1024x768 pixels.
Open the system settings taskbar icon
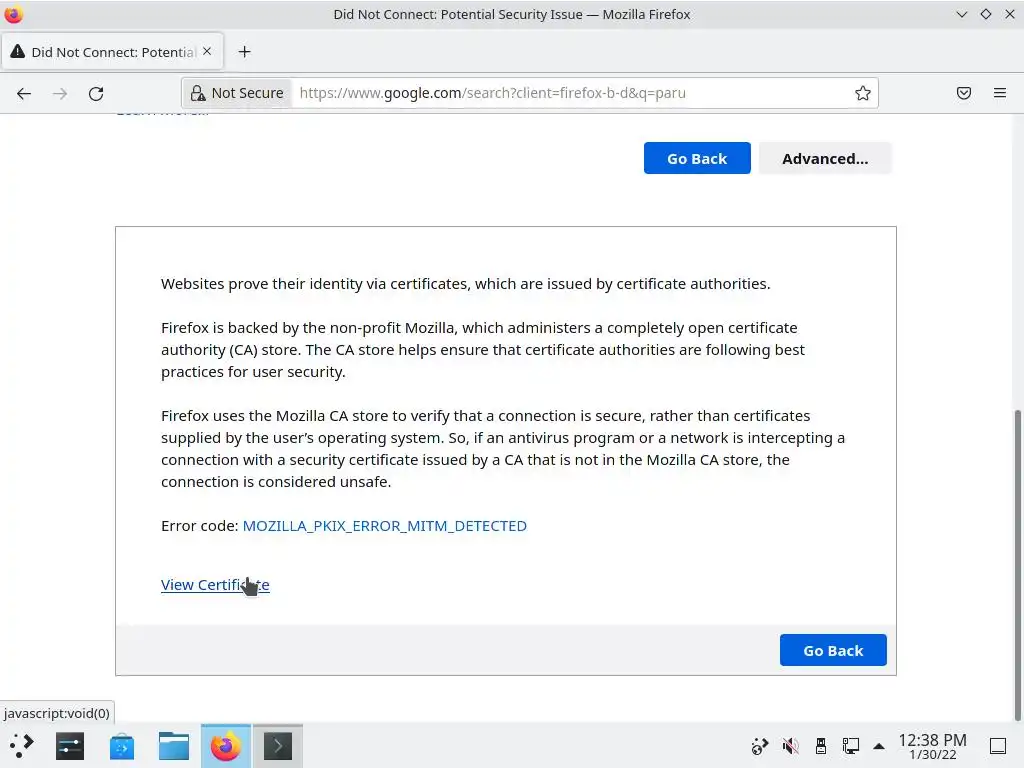point(70,746)
